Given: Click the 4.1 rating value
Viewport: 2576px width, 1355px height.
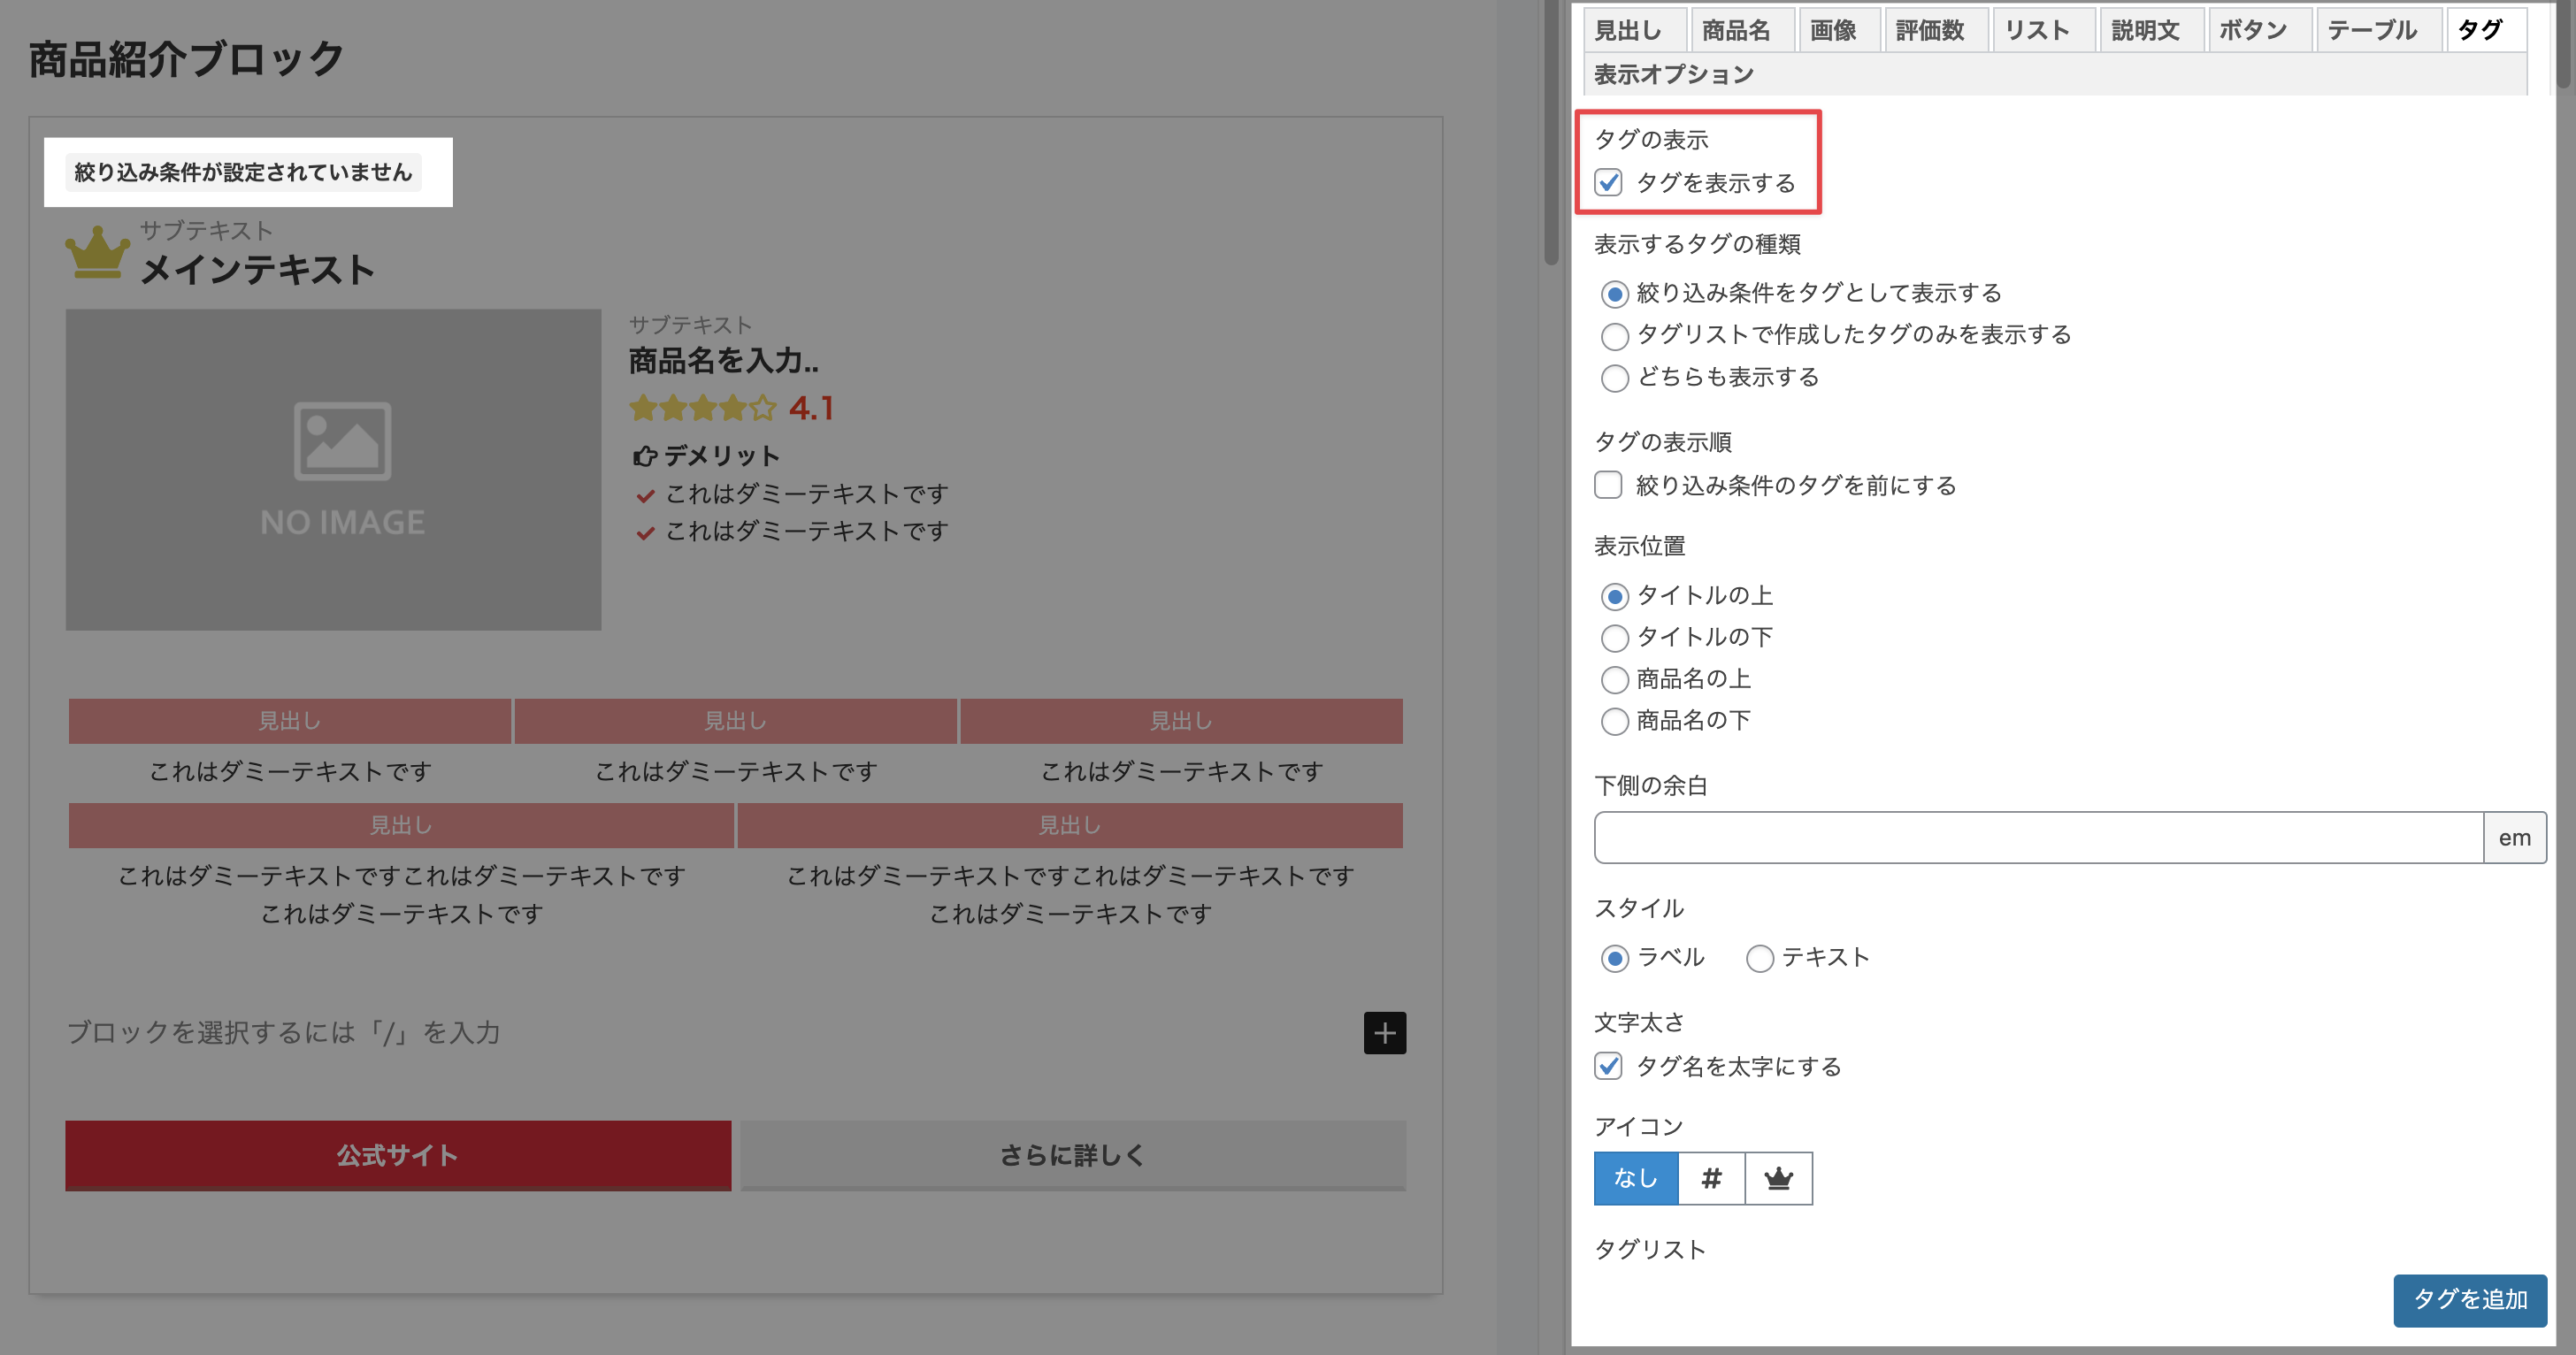Looking at the screenshot, I should pos(811,408).
